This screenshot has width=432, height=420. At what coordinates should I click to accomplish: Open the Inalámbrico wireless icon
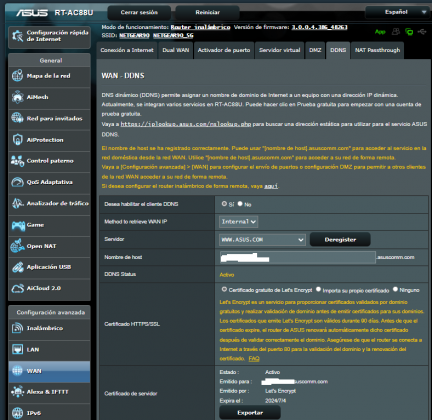coord(17,328)
